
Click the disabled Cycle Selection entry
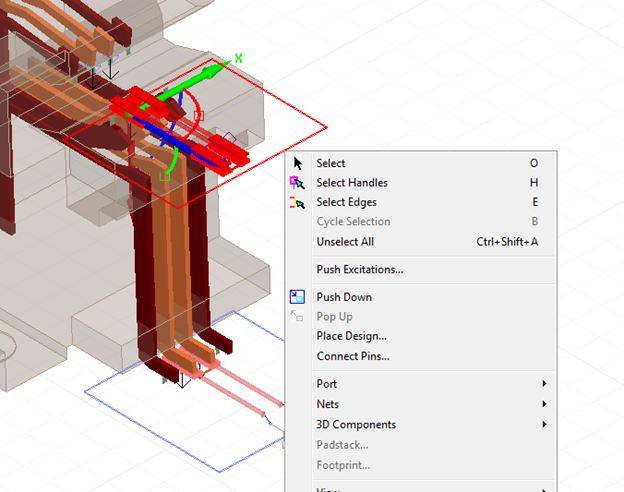click(353, 222)
